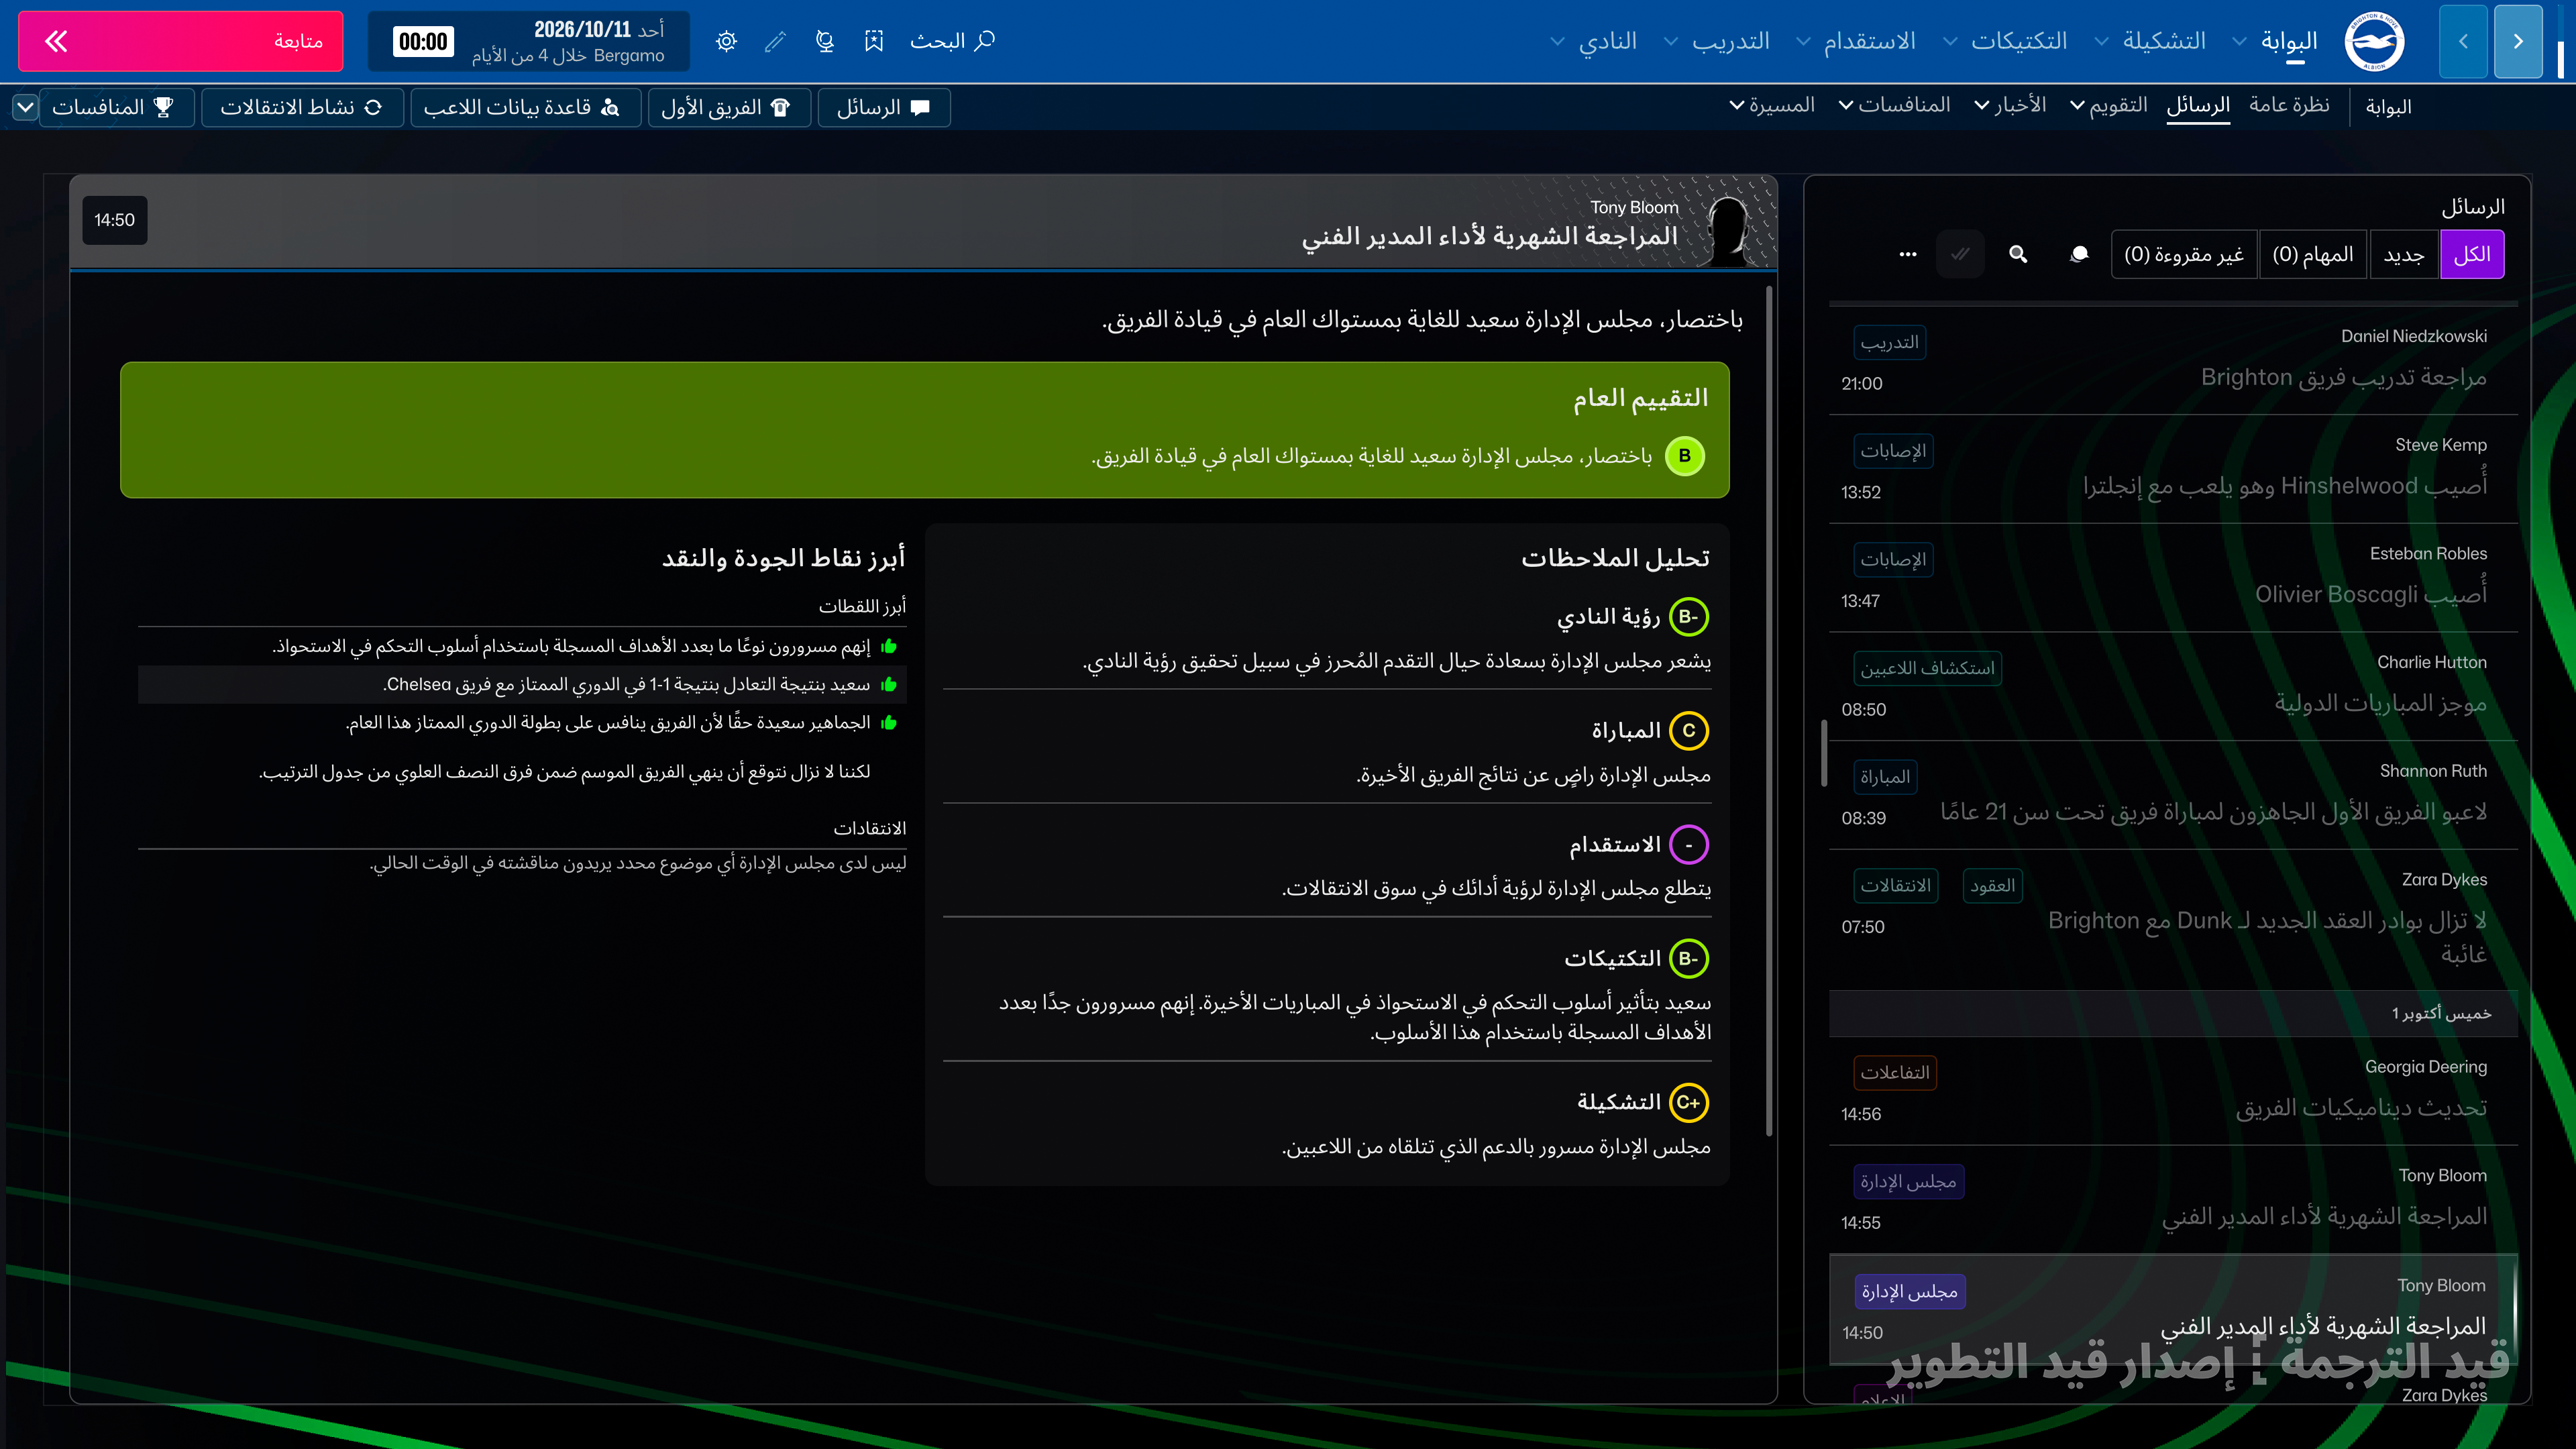
Task: Click the B overall rating badge
Action: [1685, 456]
